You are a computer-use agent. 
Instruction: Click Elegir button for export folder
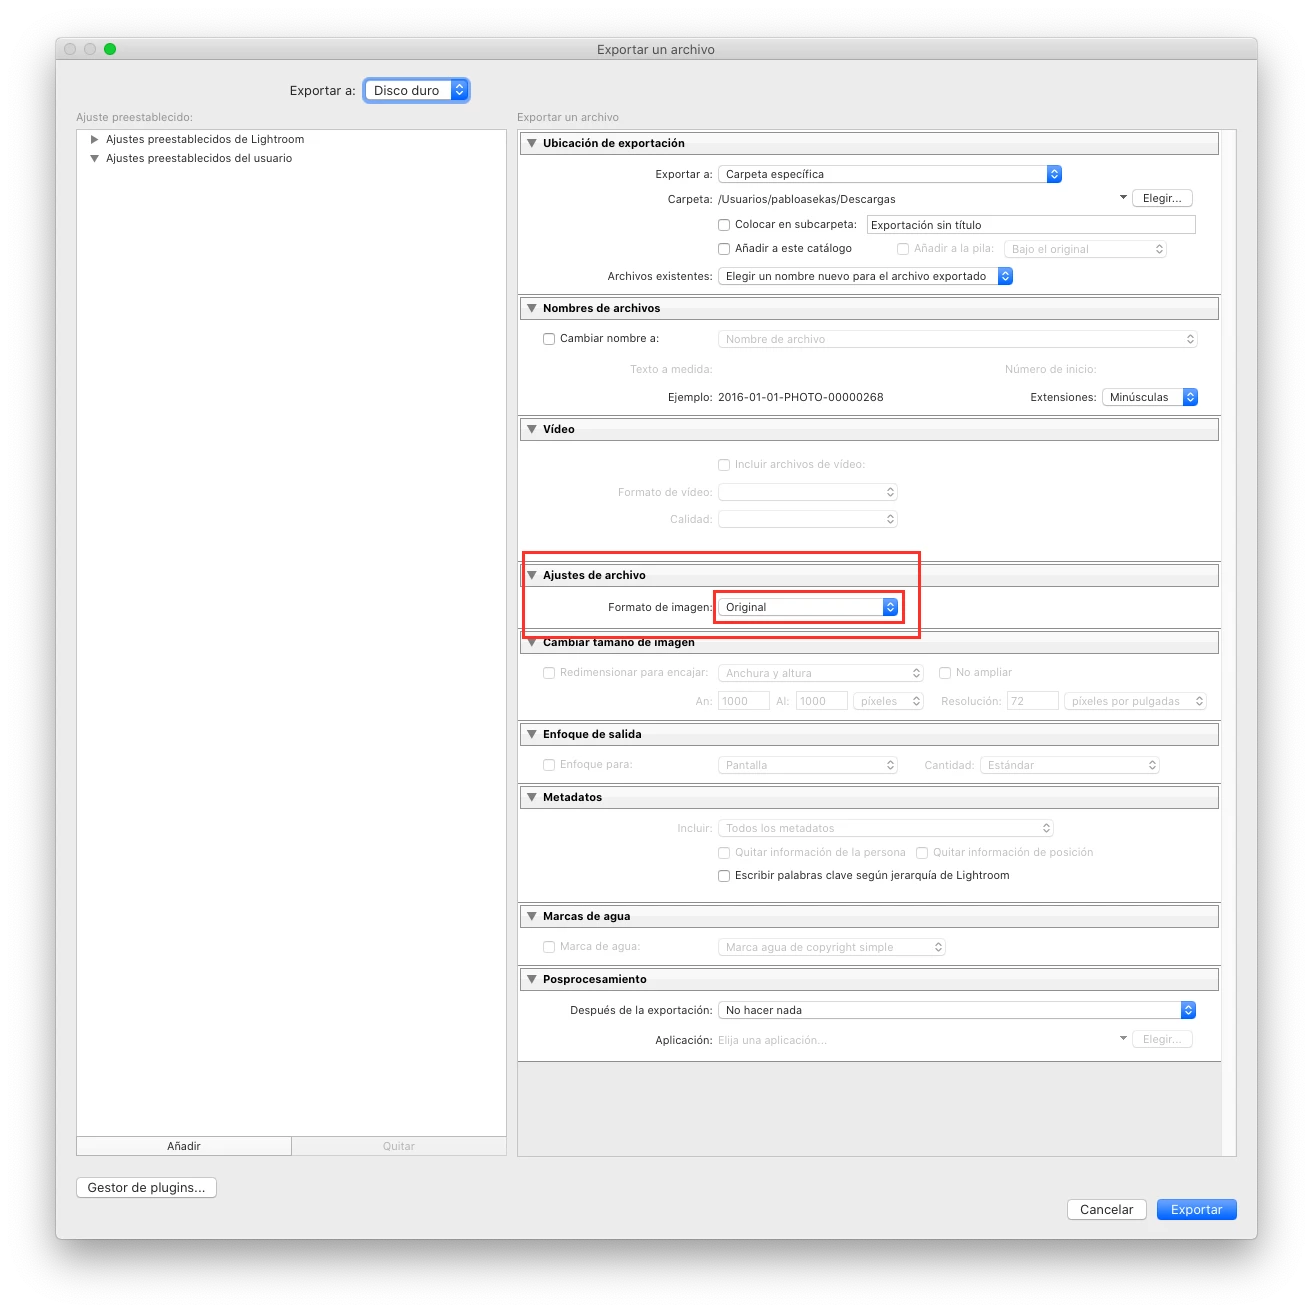pos(1162,198)
